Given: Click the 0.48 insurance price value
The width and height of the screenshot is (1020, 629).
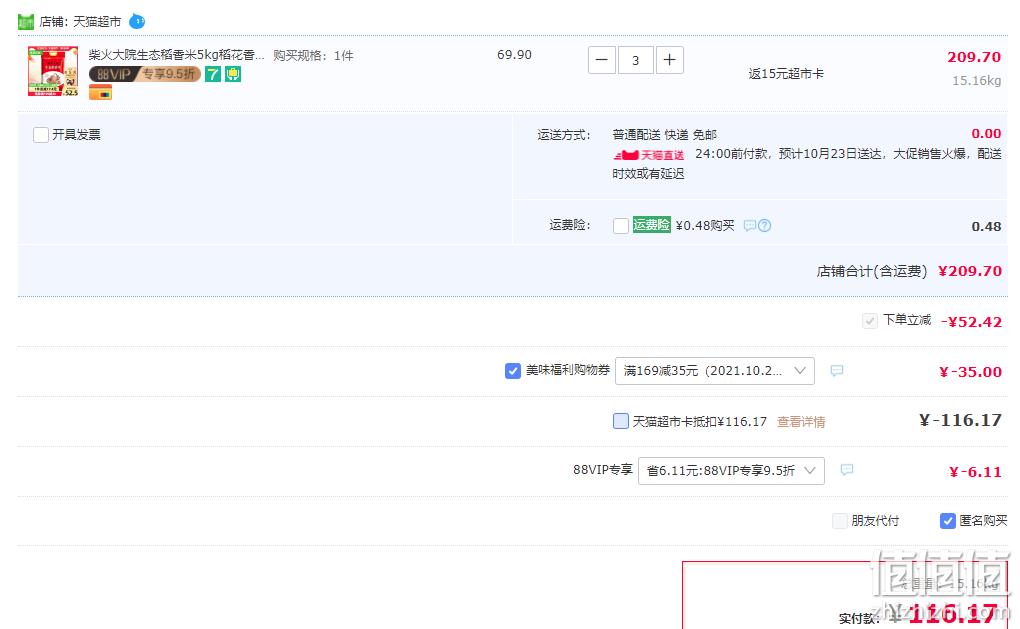Looking at the screenshot, I should click(986, 226).
